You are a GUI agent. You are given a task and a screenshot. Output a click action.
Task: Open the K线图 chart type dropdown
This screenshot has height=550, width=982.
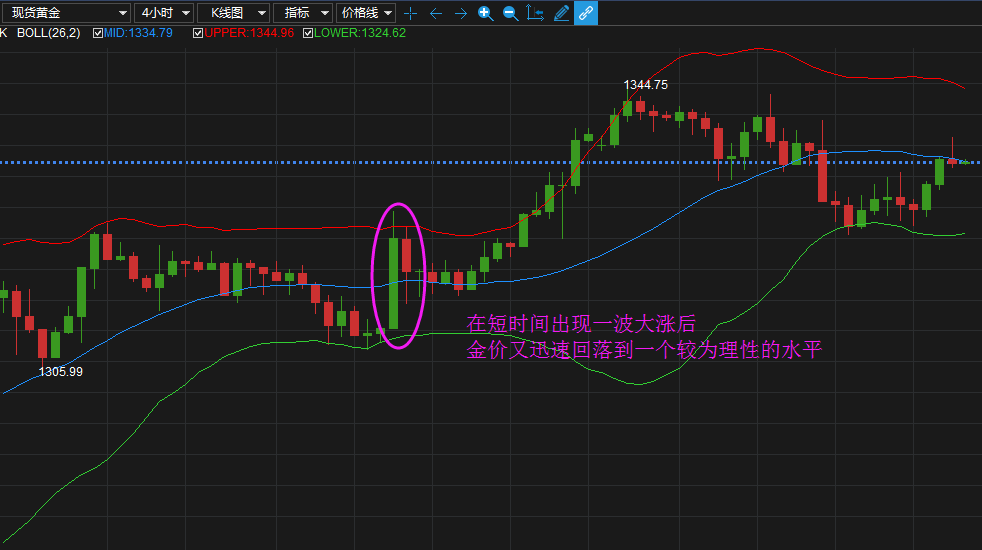234,13
